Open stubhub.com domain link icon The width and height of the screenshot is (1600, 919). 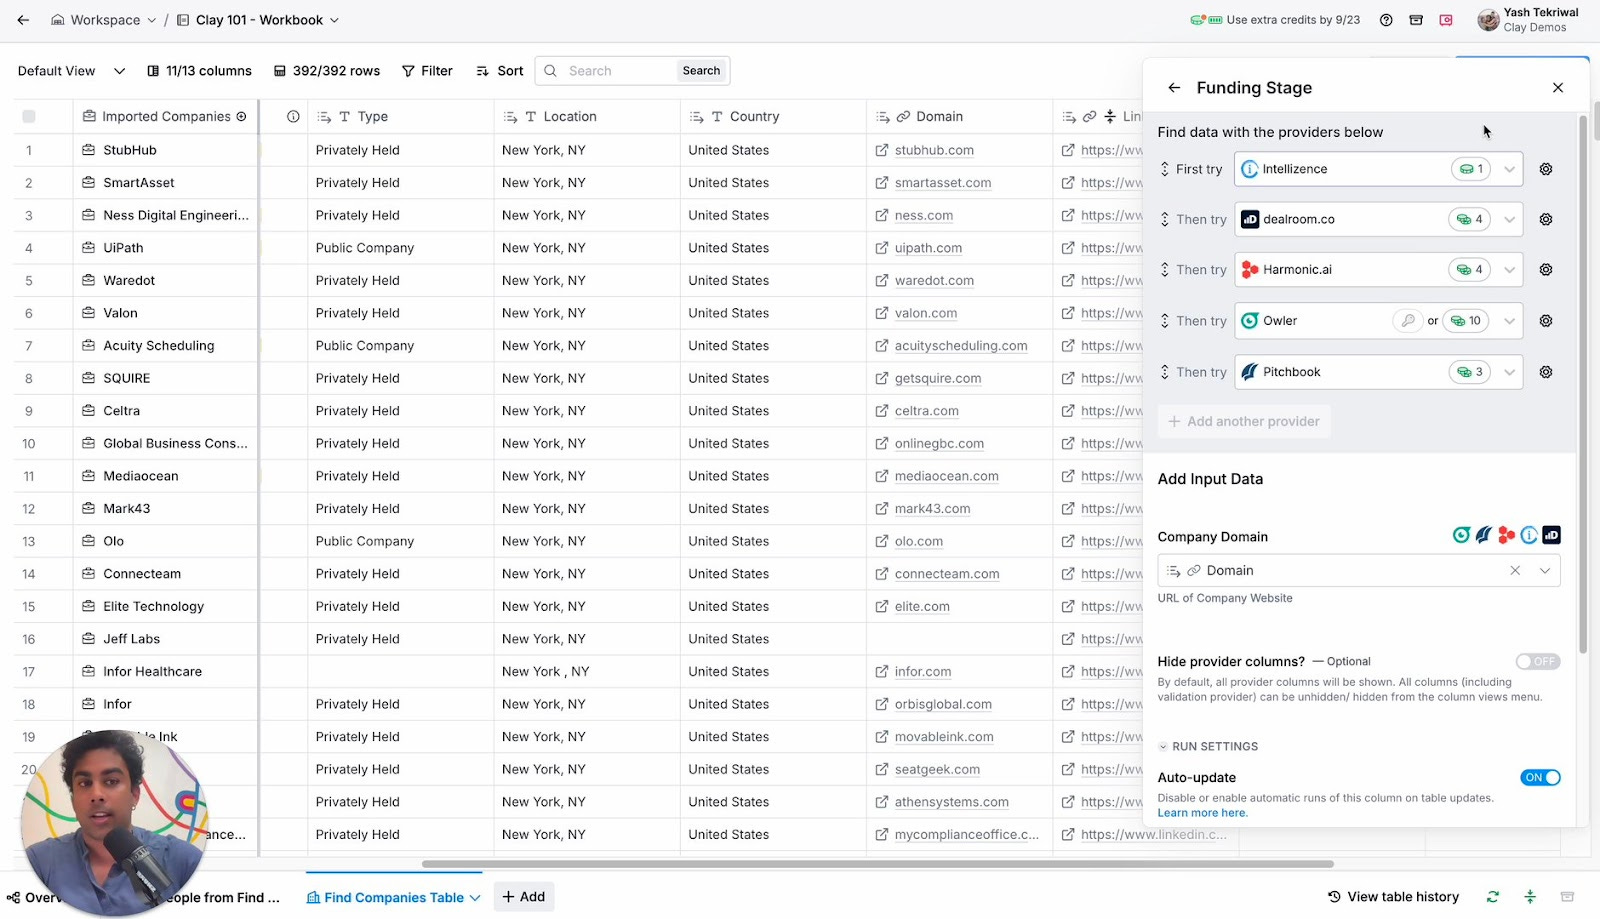pos(881,150)
